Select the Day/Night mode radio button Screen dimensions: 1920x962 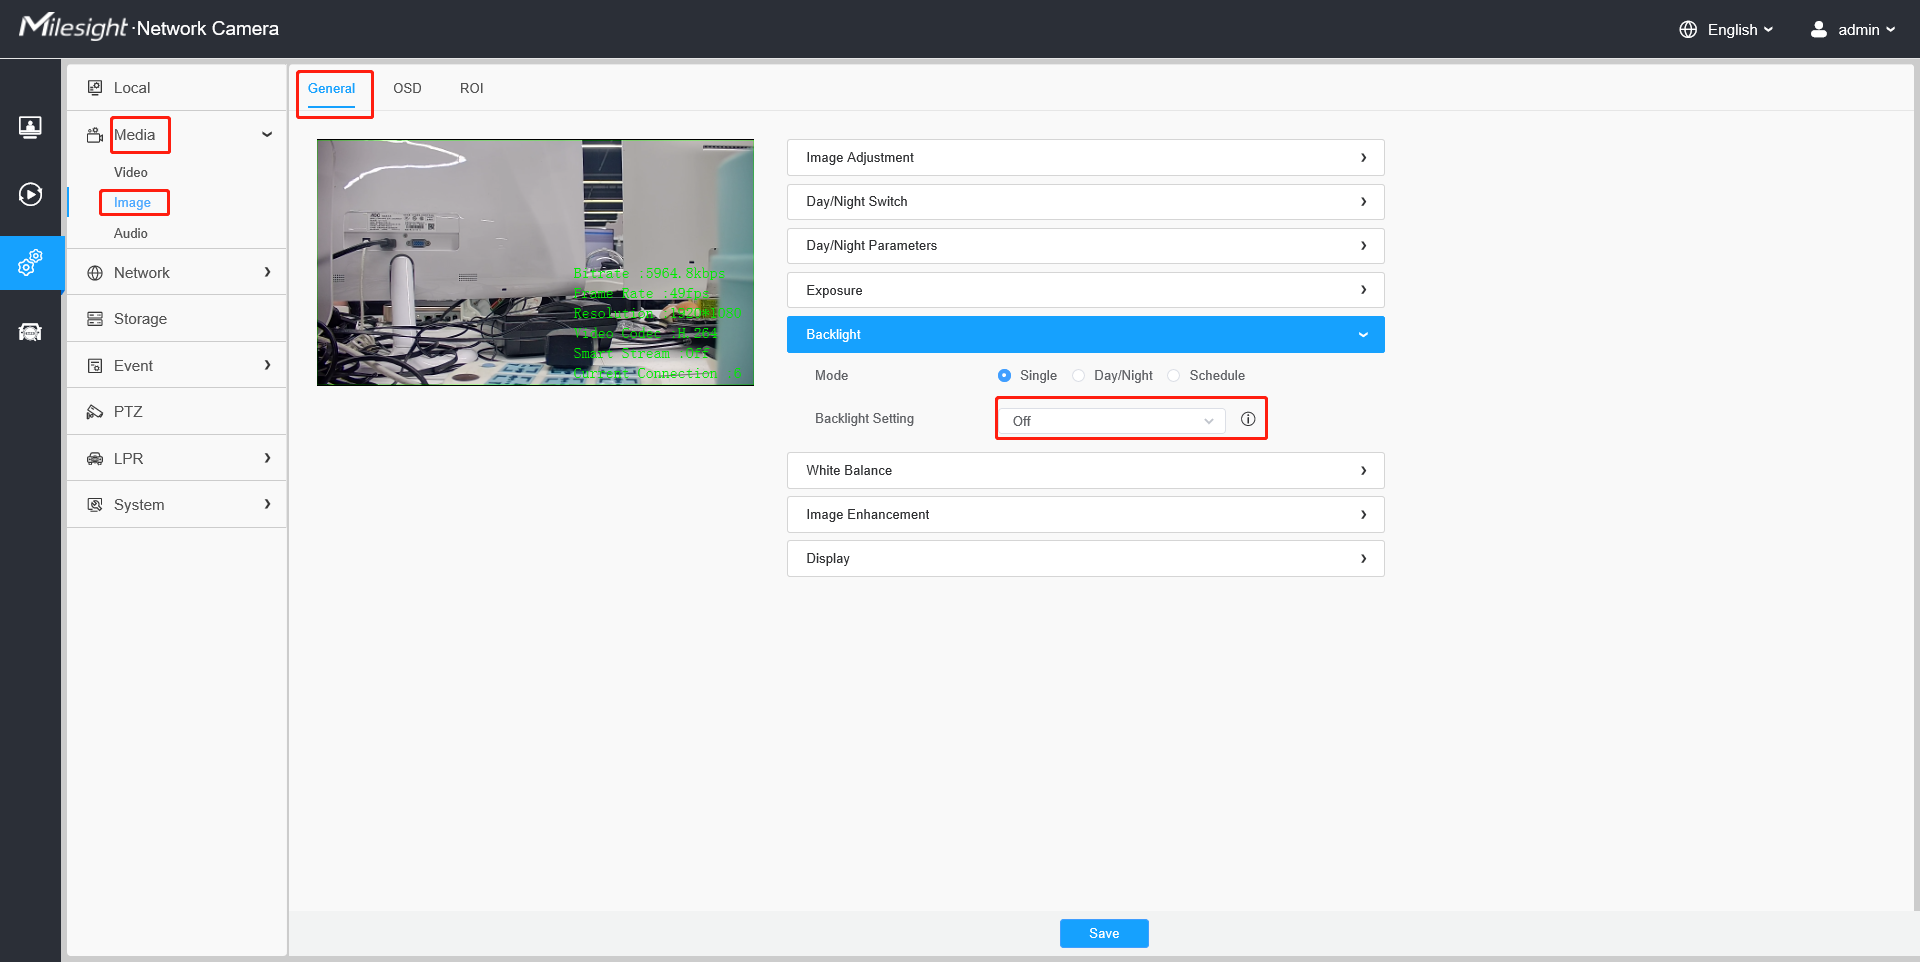(1078, 376)
